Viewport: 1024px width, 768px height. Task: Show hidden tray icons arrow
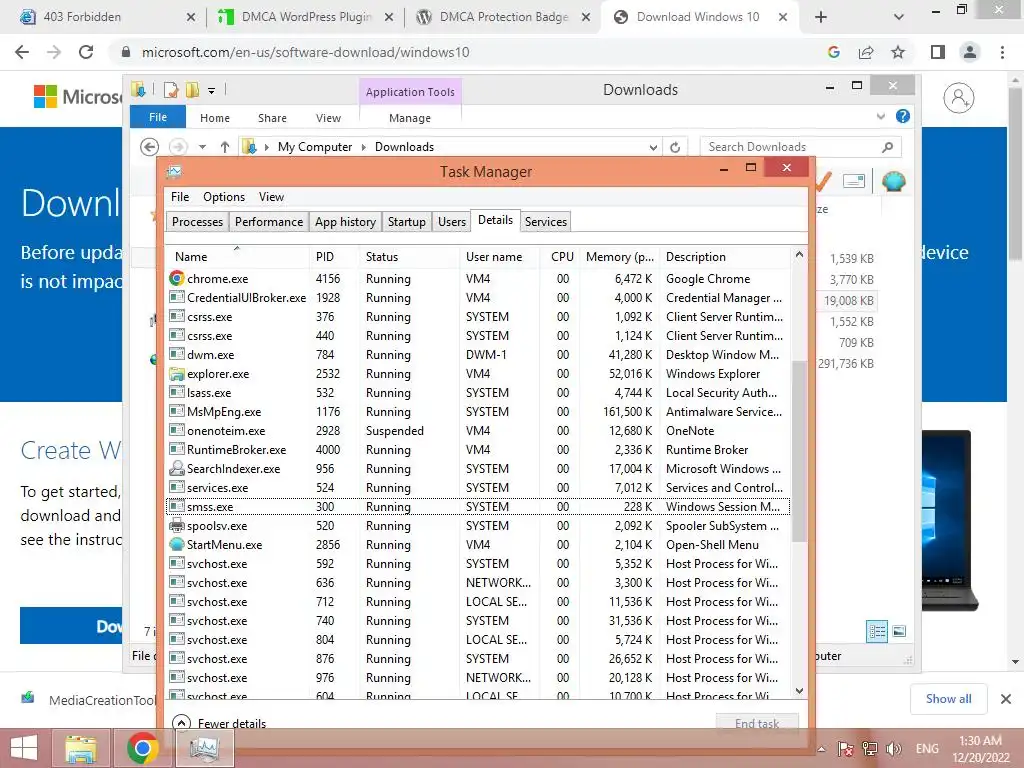click(822, 749)
